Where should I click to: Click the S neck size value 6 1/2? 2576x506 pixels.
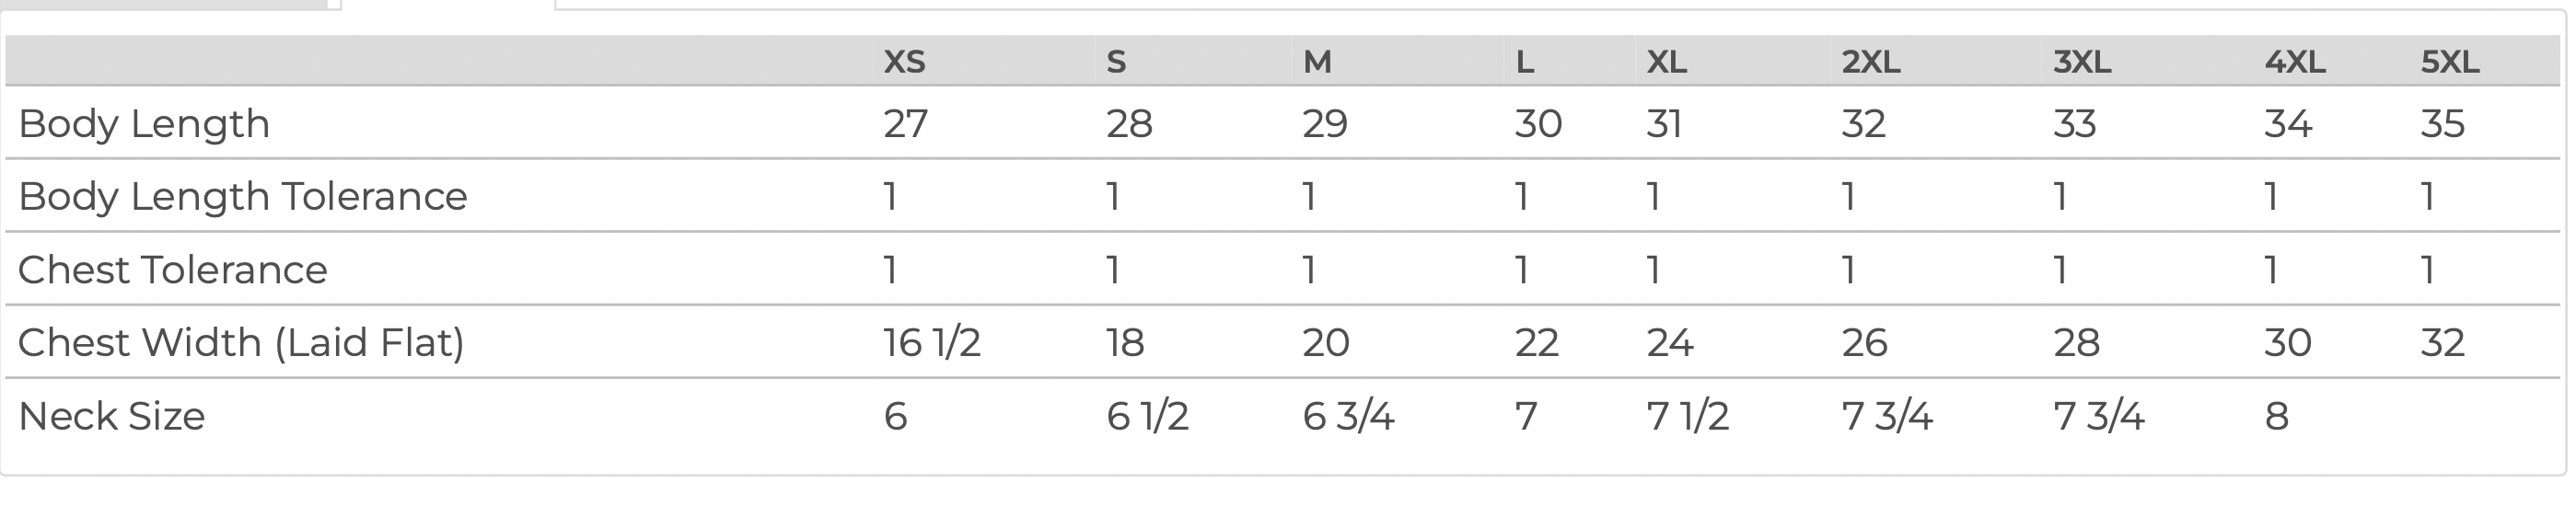(x=1147, y=416)
